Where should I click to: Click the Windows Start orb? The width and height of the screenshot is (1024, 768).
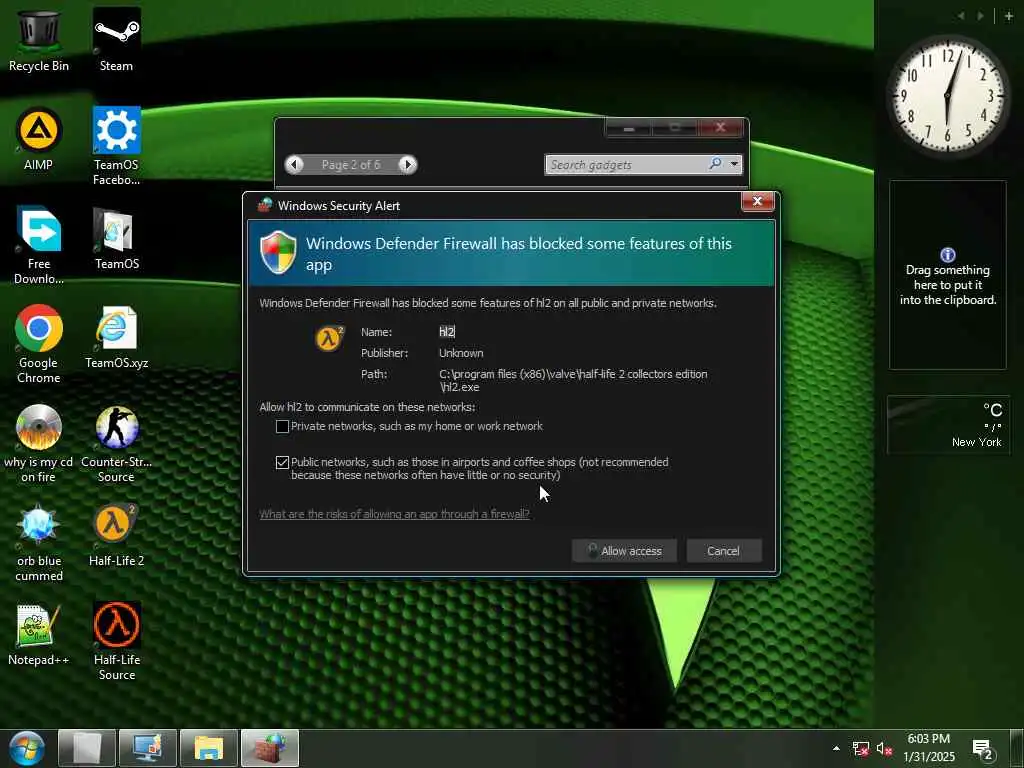(x=27, y=749)
